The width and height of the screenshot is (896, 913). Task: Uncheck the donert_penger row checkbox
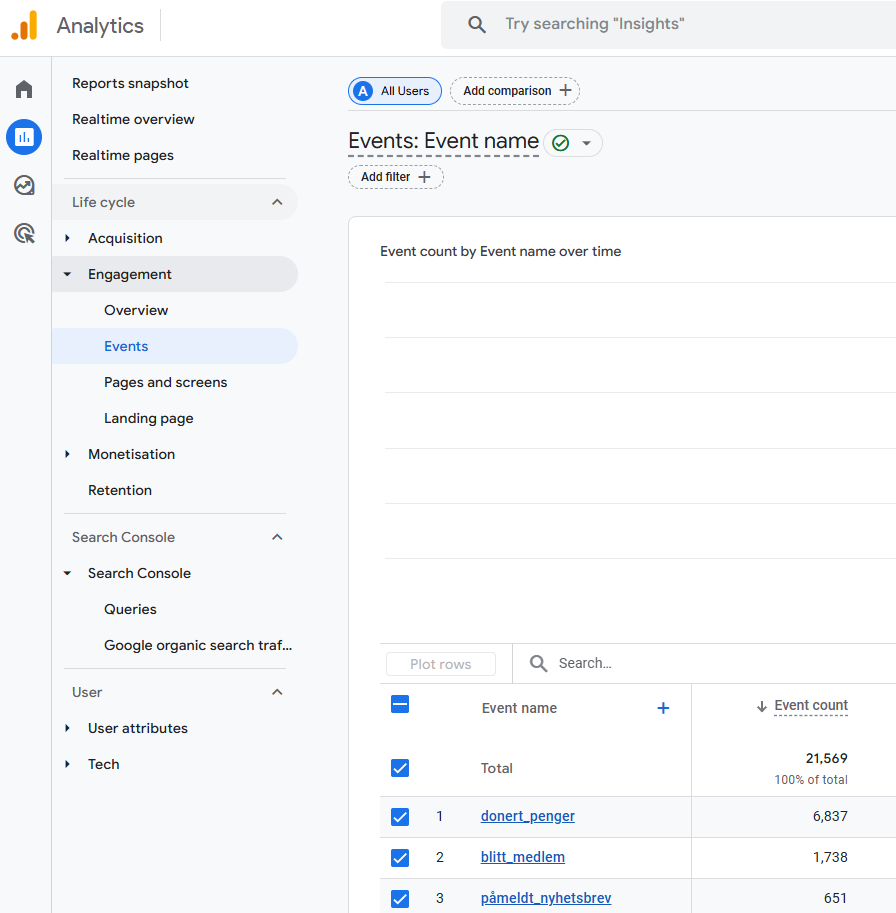click(400, 817)
